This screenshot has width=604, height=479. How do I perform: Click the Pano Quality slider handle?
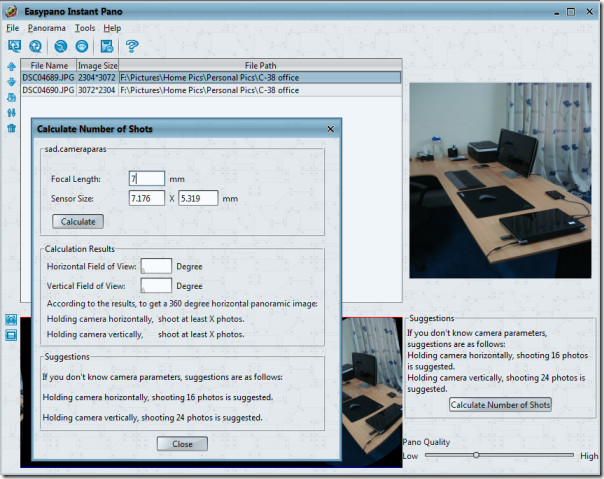tap(476, 455)
